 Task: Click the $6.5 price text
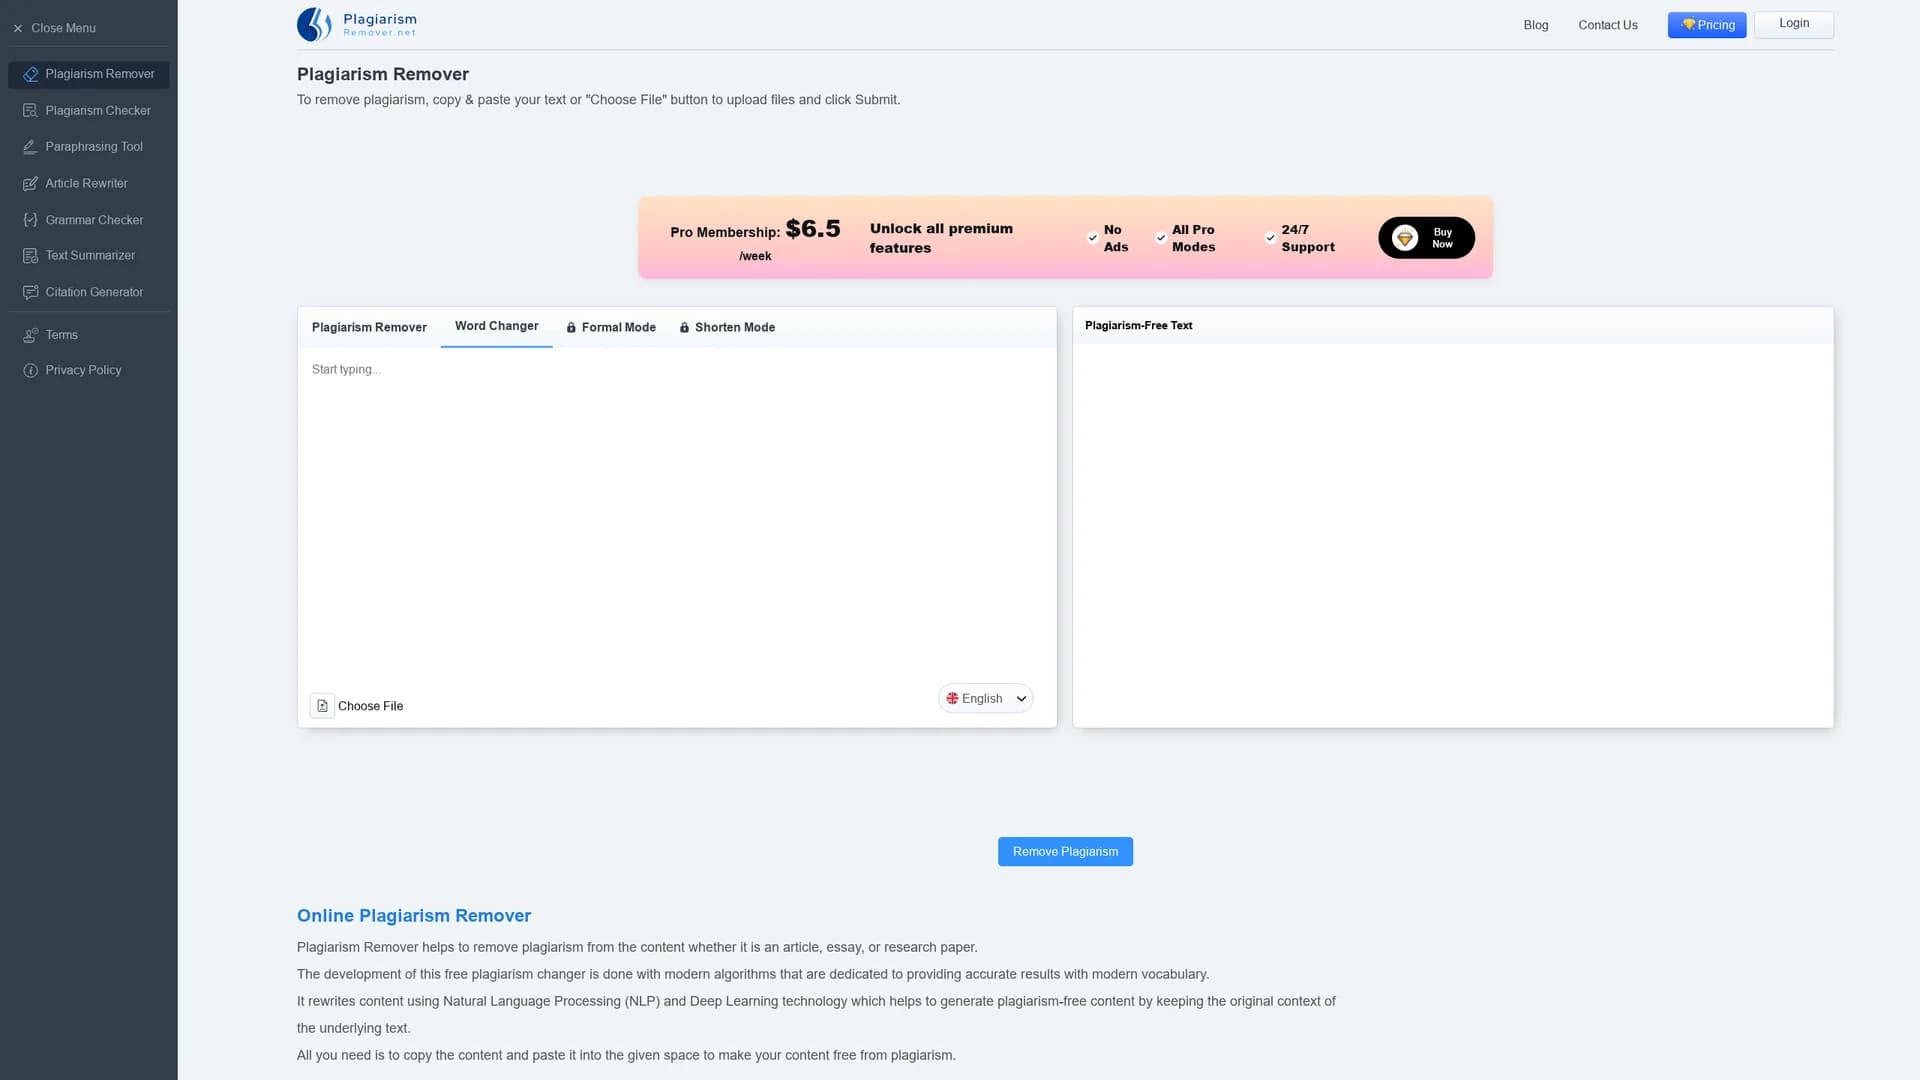coord(812,229)
